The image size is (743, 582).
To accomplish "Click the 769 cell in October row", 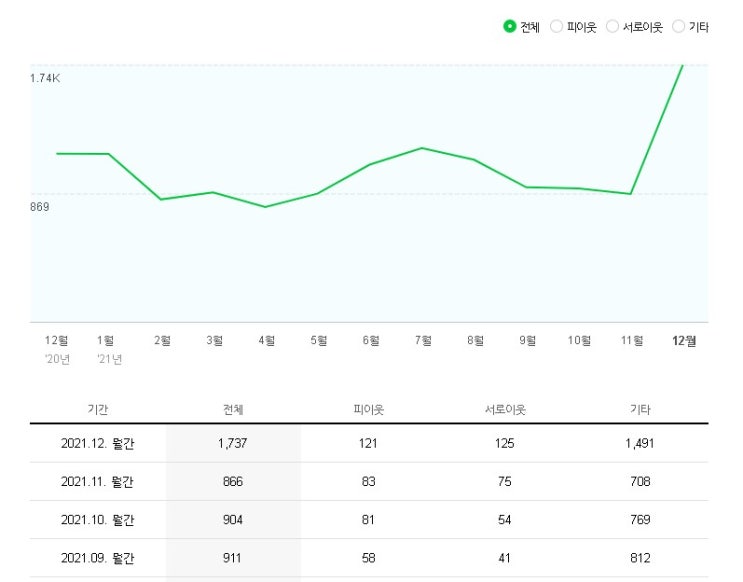I will pos(640,520).
